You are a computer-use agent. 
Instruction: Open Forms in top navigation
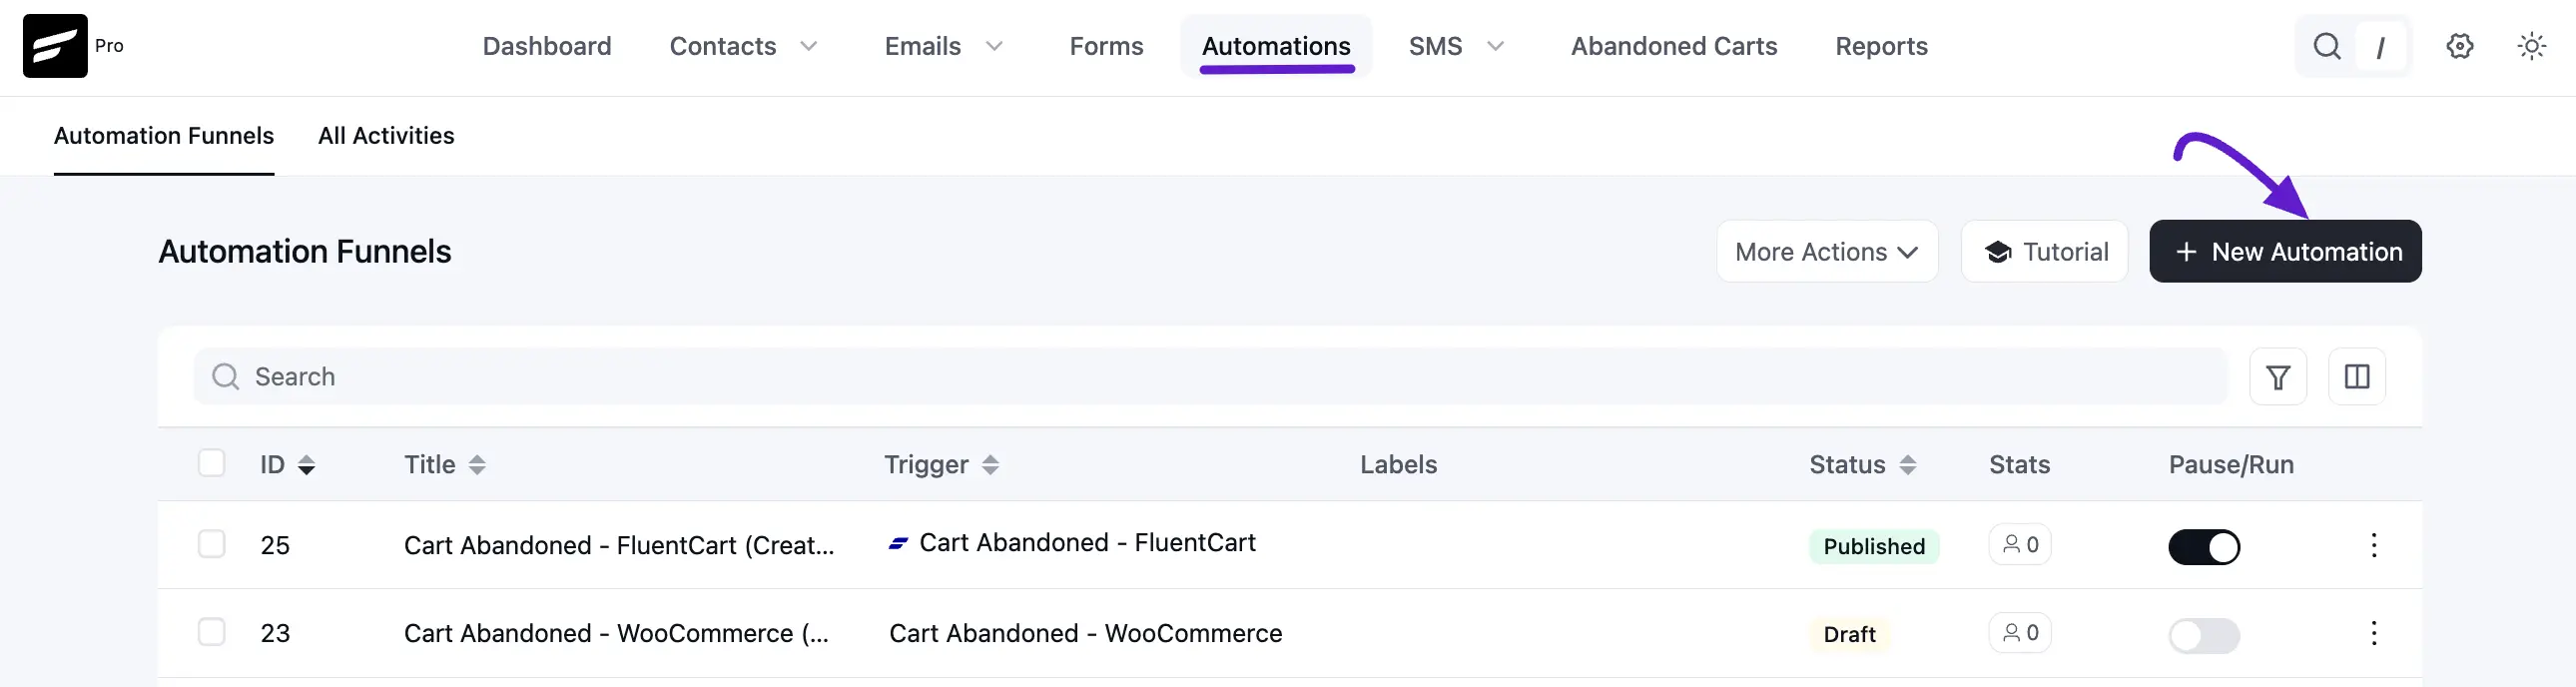pyautogui.click(x=1106, y=46)
